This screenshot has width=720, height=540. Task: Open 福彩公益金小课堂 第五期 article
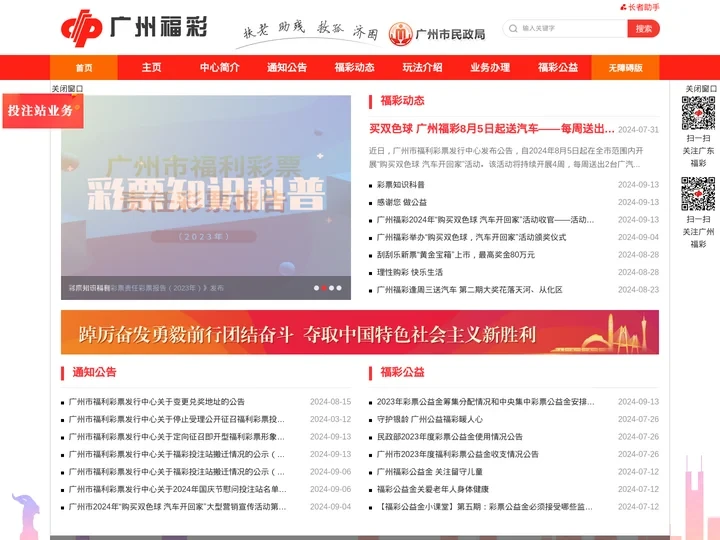[484, 506]
